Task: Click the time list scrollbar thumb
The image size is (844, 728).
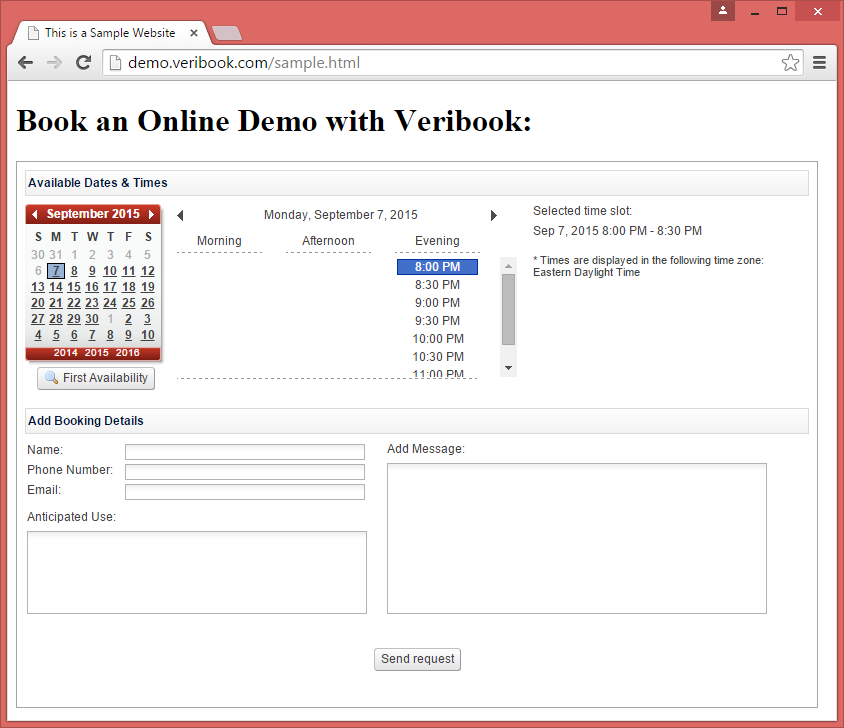Action: coord(508,309)
